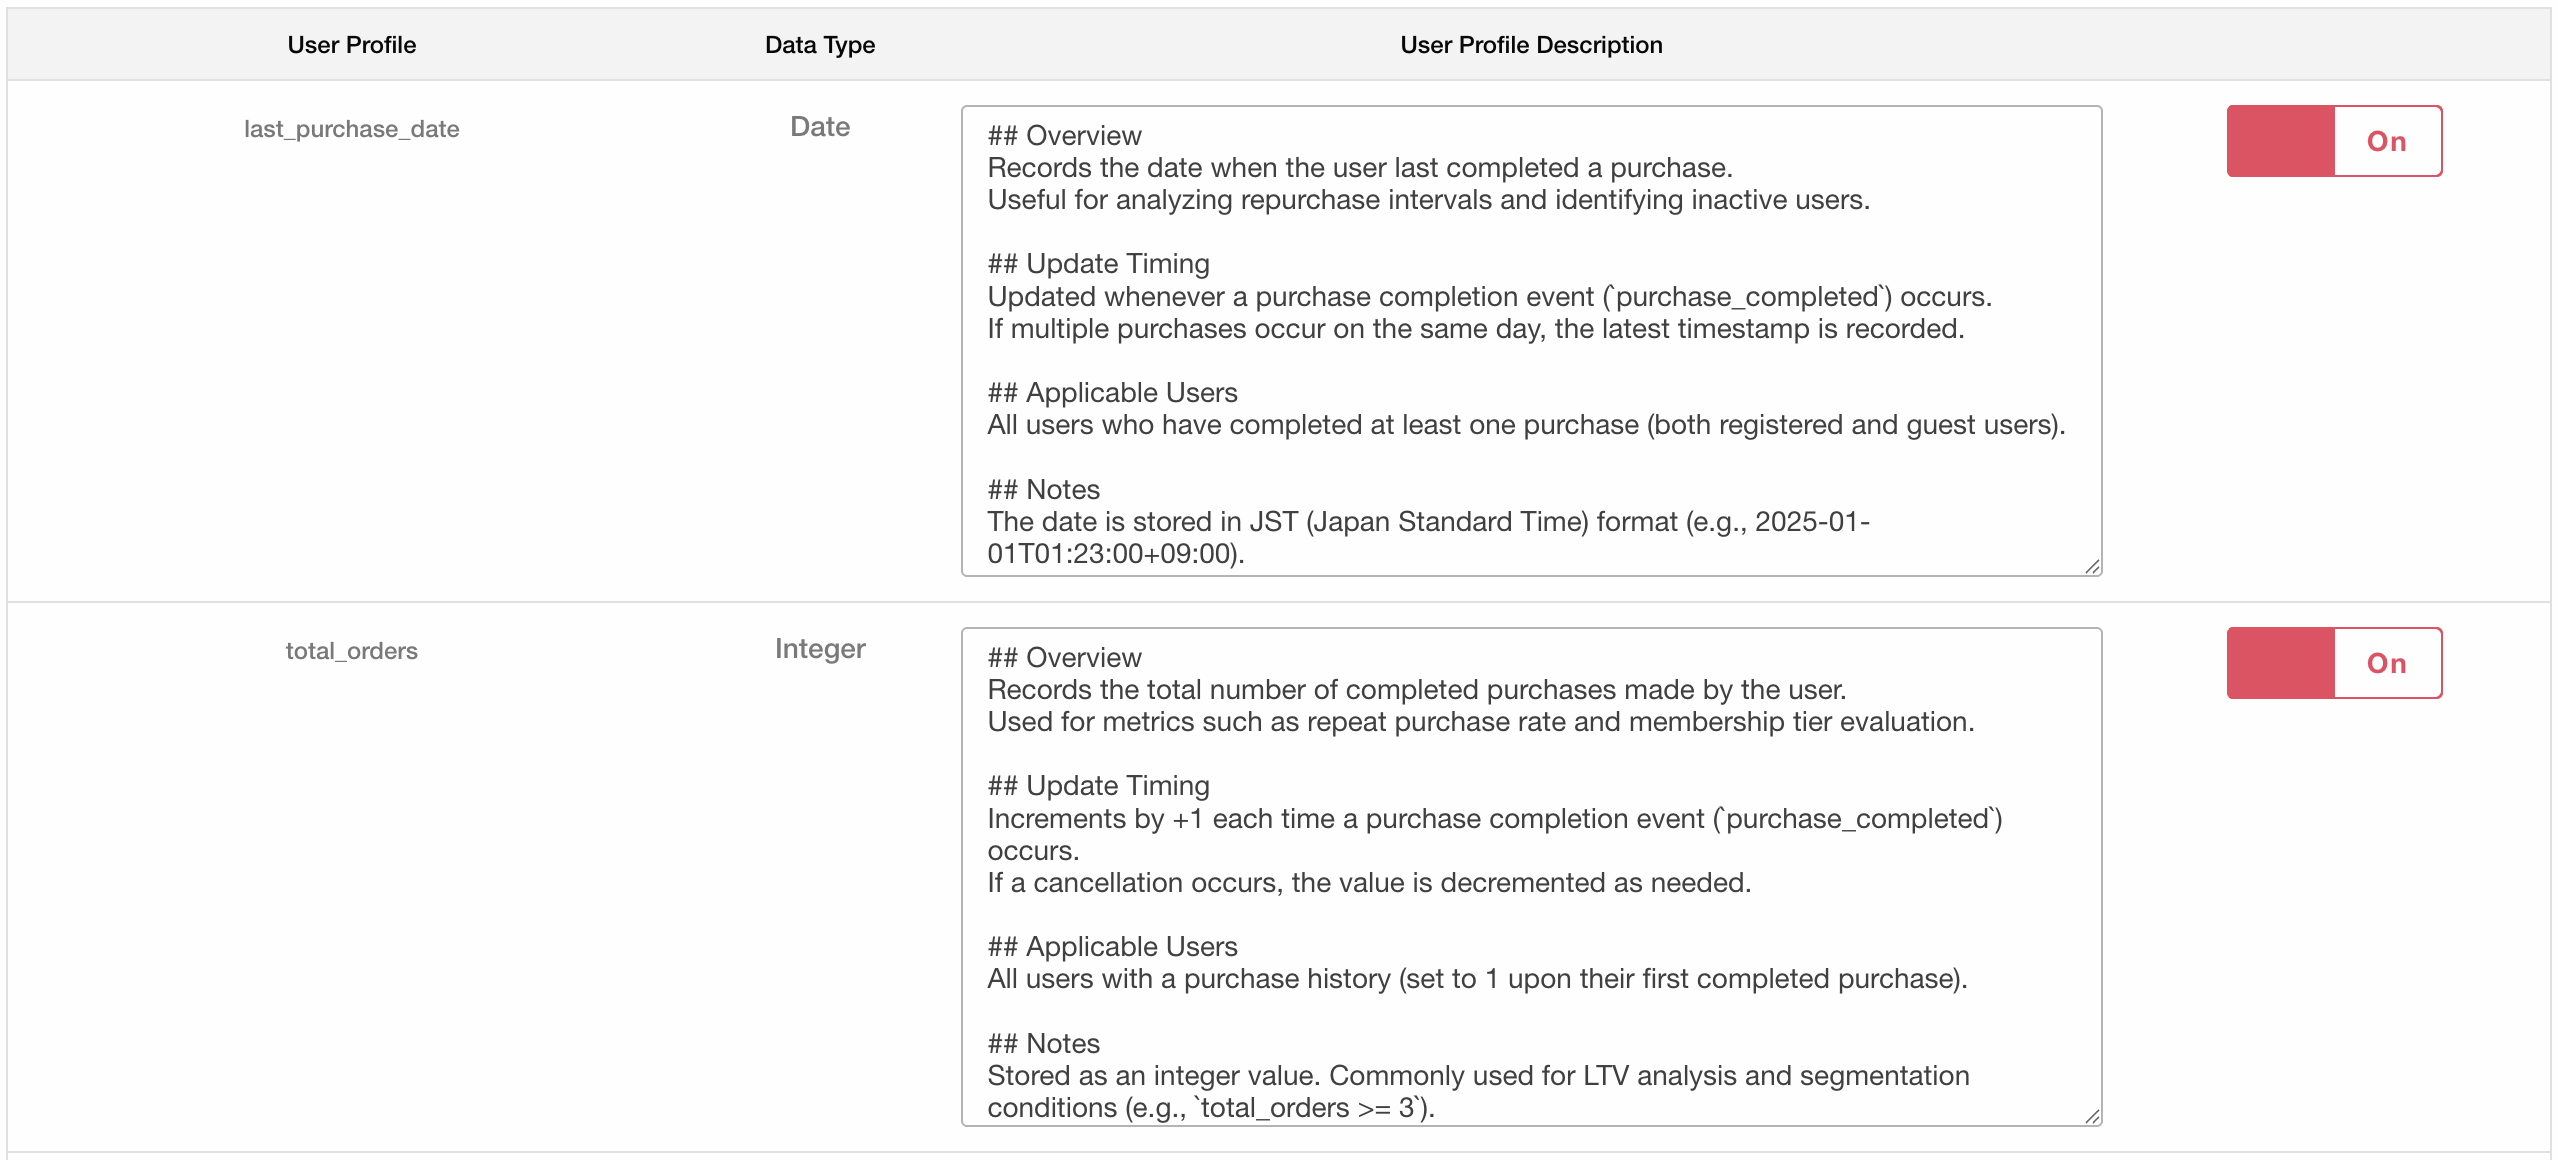Select the User Profile column header
Image resolution: width=2558 pixels, height=1160 pixels.
pyautogui.click(x=351, y=44)
